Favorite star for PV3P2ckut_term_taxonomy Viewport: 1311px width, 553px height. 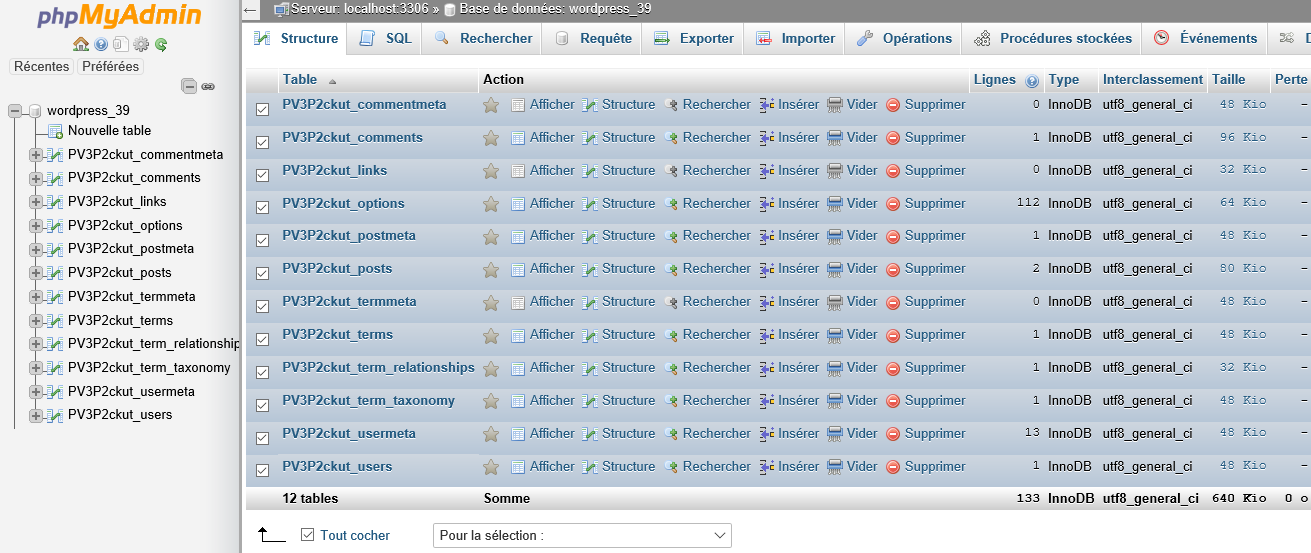[491, 401]
